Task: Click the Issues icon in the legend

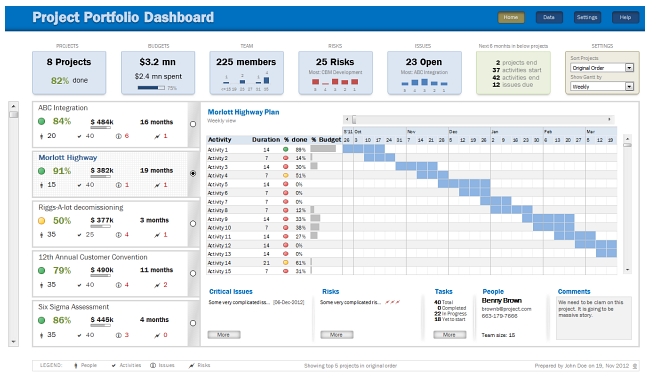Action: click(153, 365)
